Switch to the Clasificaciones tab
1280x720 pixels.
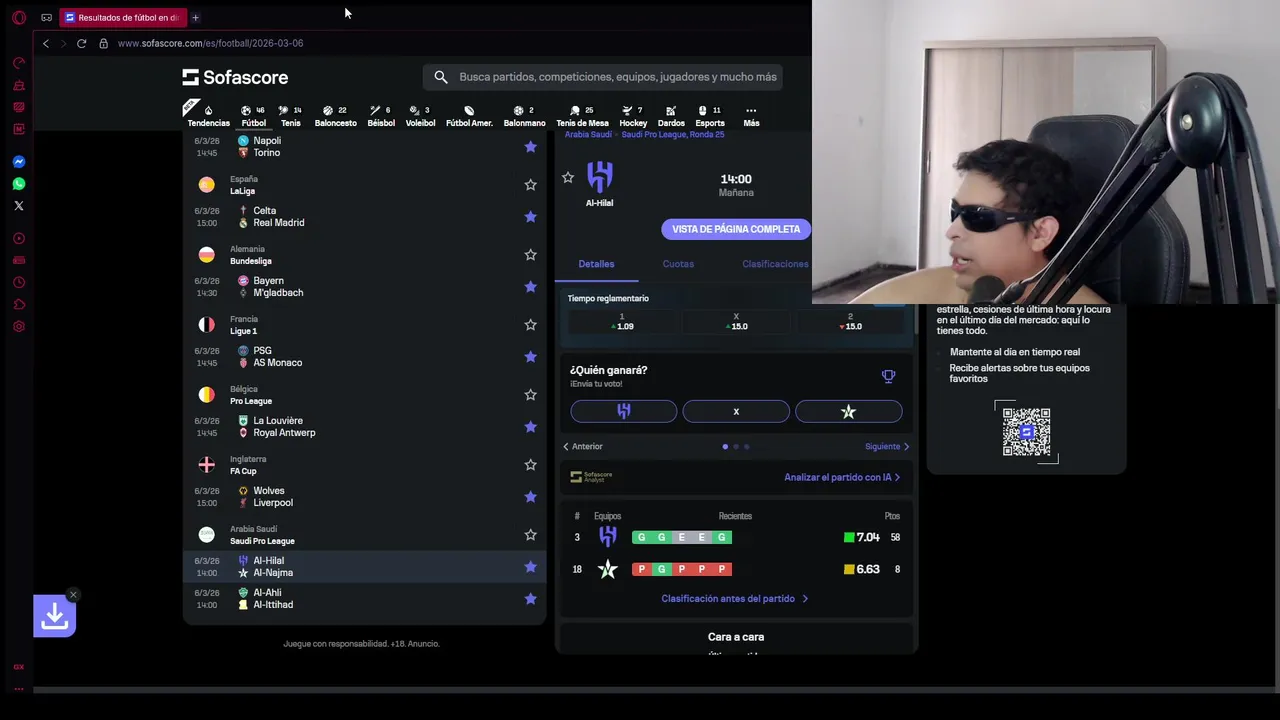pos(775,264)
